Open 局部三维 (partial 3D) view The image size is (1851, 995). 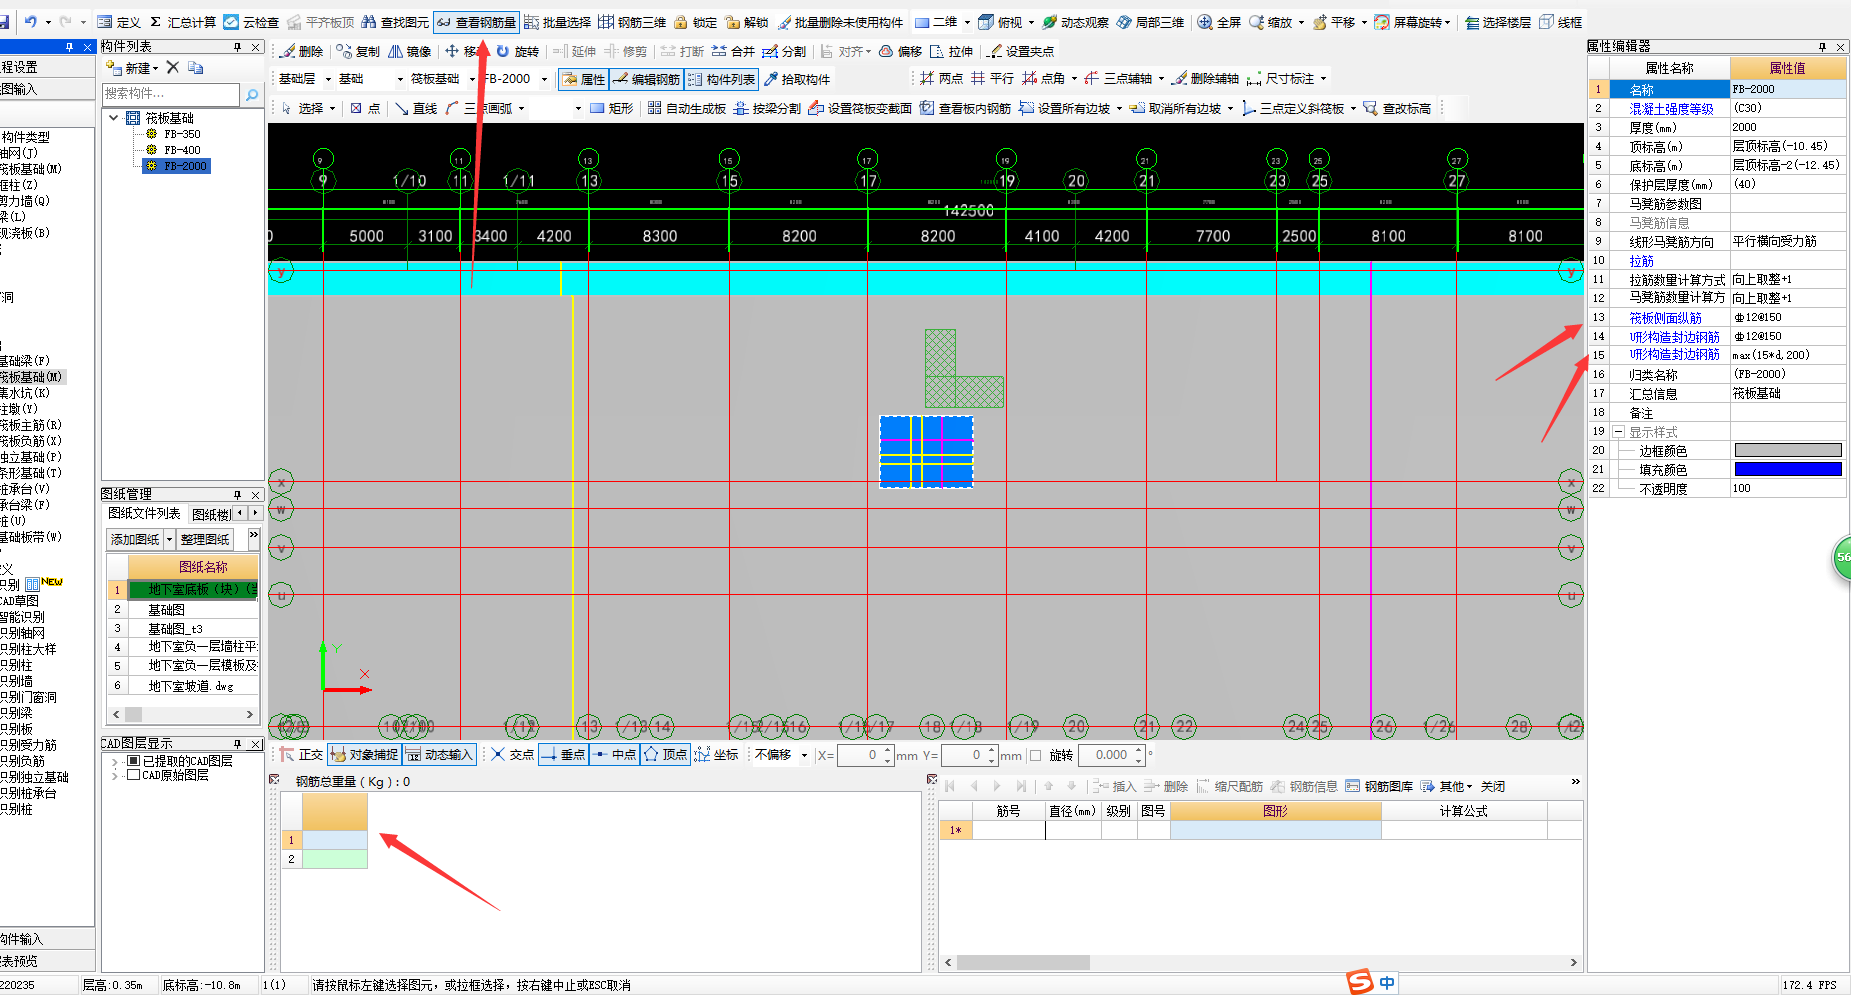[1150, 22]
